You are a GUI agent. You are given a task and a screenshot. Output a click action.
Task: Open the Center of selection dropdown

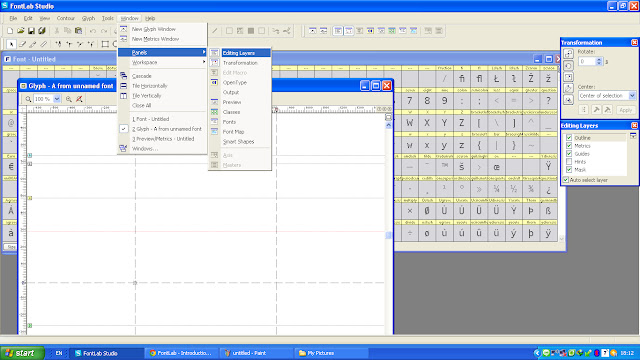[x=632, y=96]
